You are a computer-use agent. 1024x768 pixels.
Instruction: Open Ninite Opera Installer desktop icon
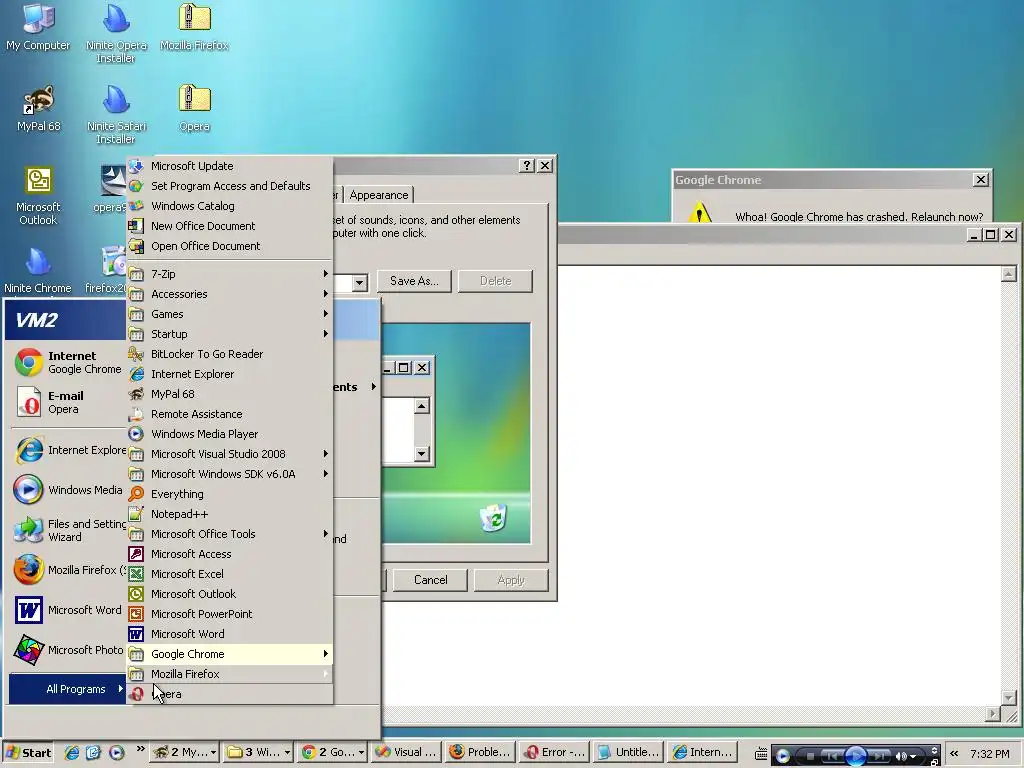point(116,33)
